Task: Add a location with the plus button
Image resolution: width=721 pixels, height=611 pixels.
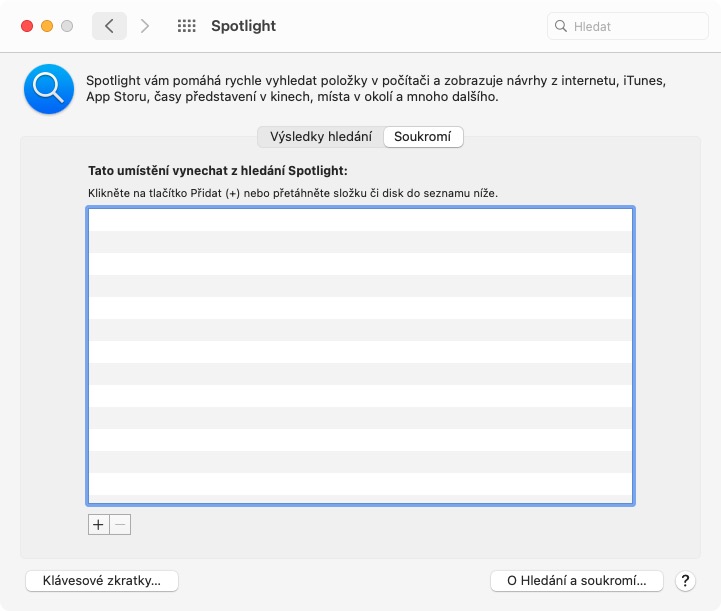Action: pos(98,524)
